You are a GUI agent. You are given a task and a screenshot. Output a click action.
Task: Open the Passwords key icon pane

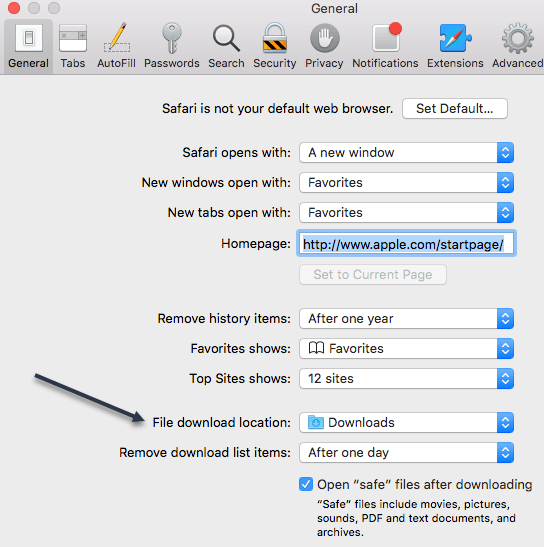172,45
